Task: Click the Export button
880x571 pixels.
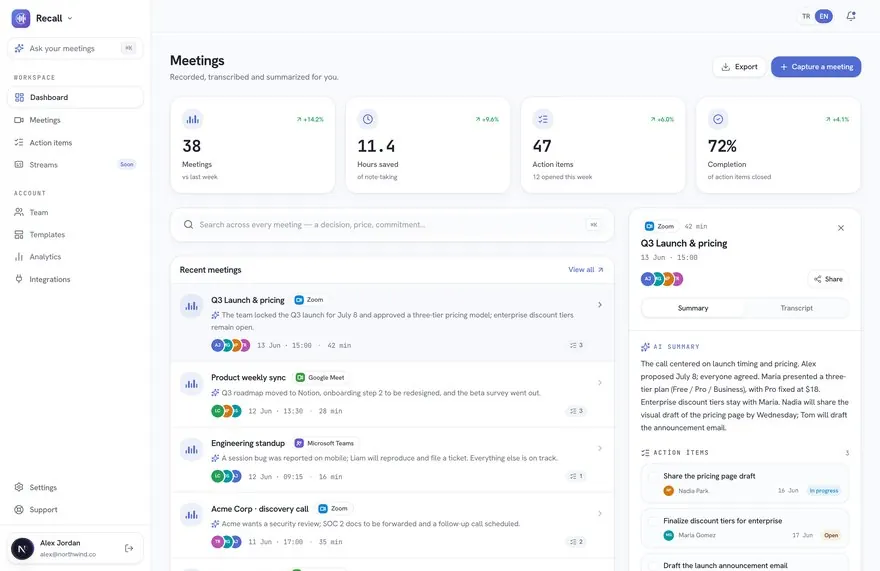Action: 739,67
